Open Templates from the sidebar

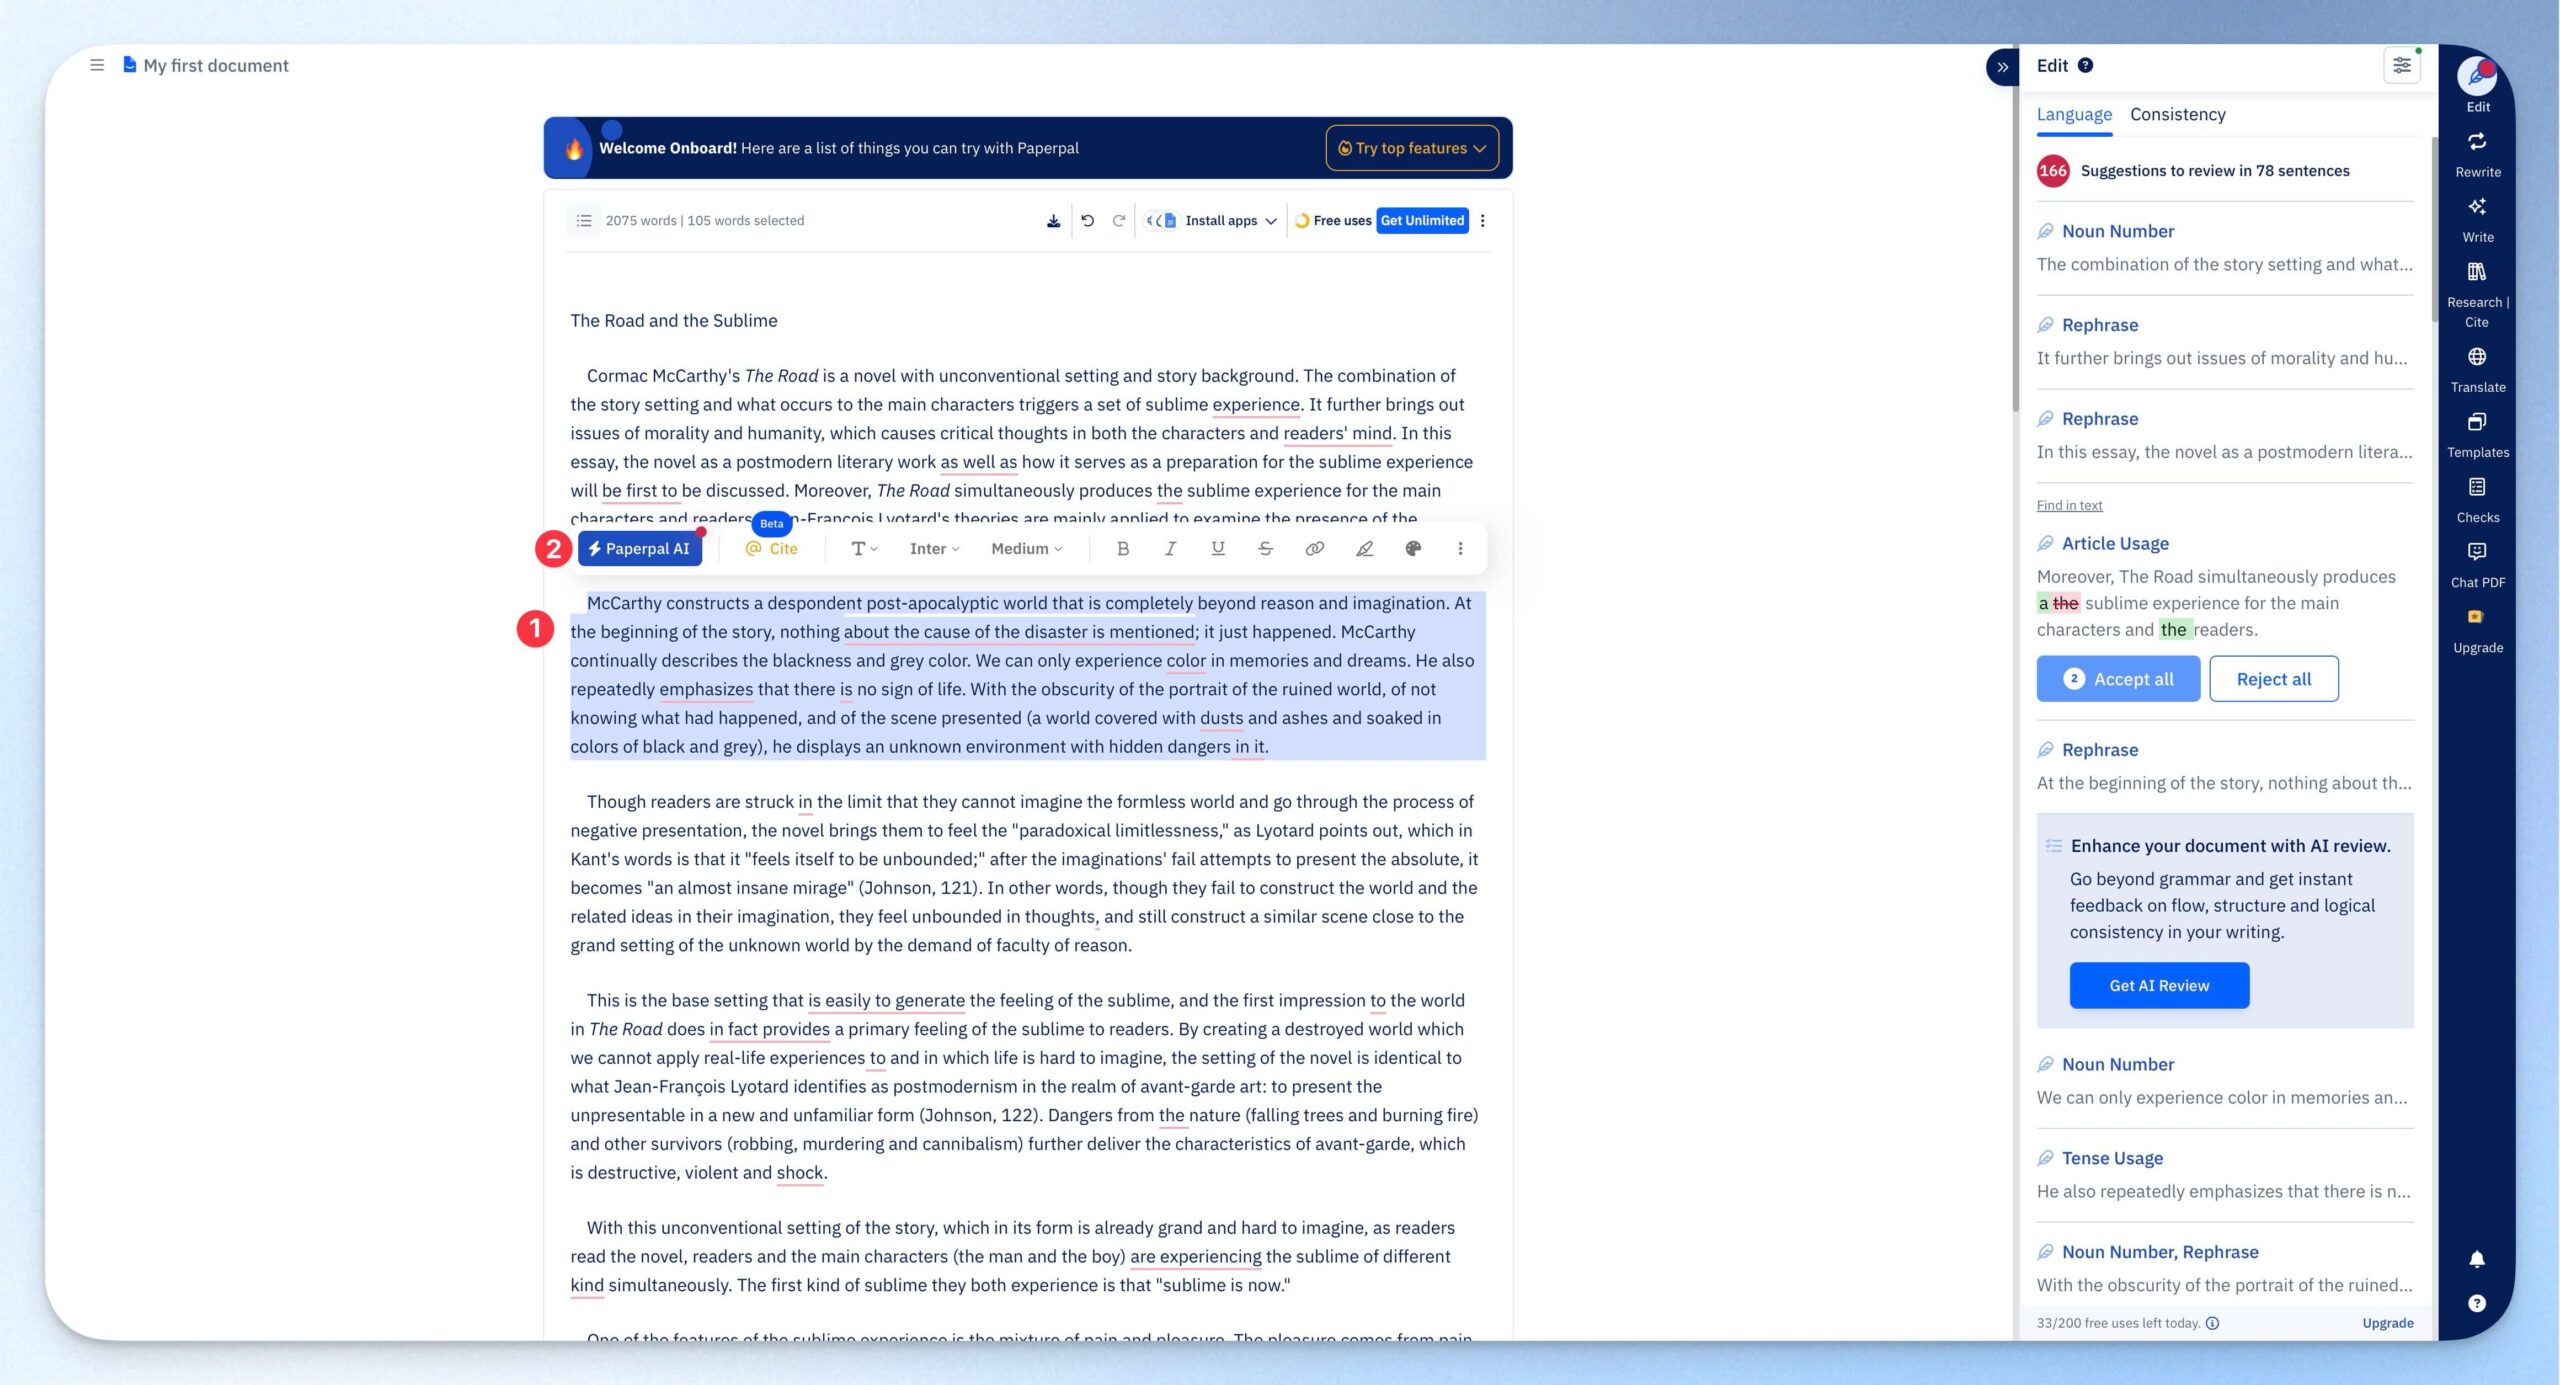pos(2477,434)
